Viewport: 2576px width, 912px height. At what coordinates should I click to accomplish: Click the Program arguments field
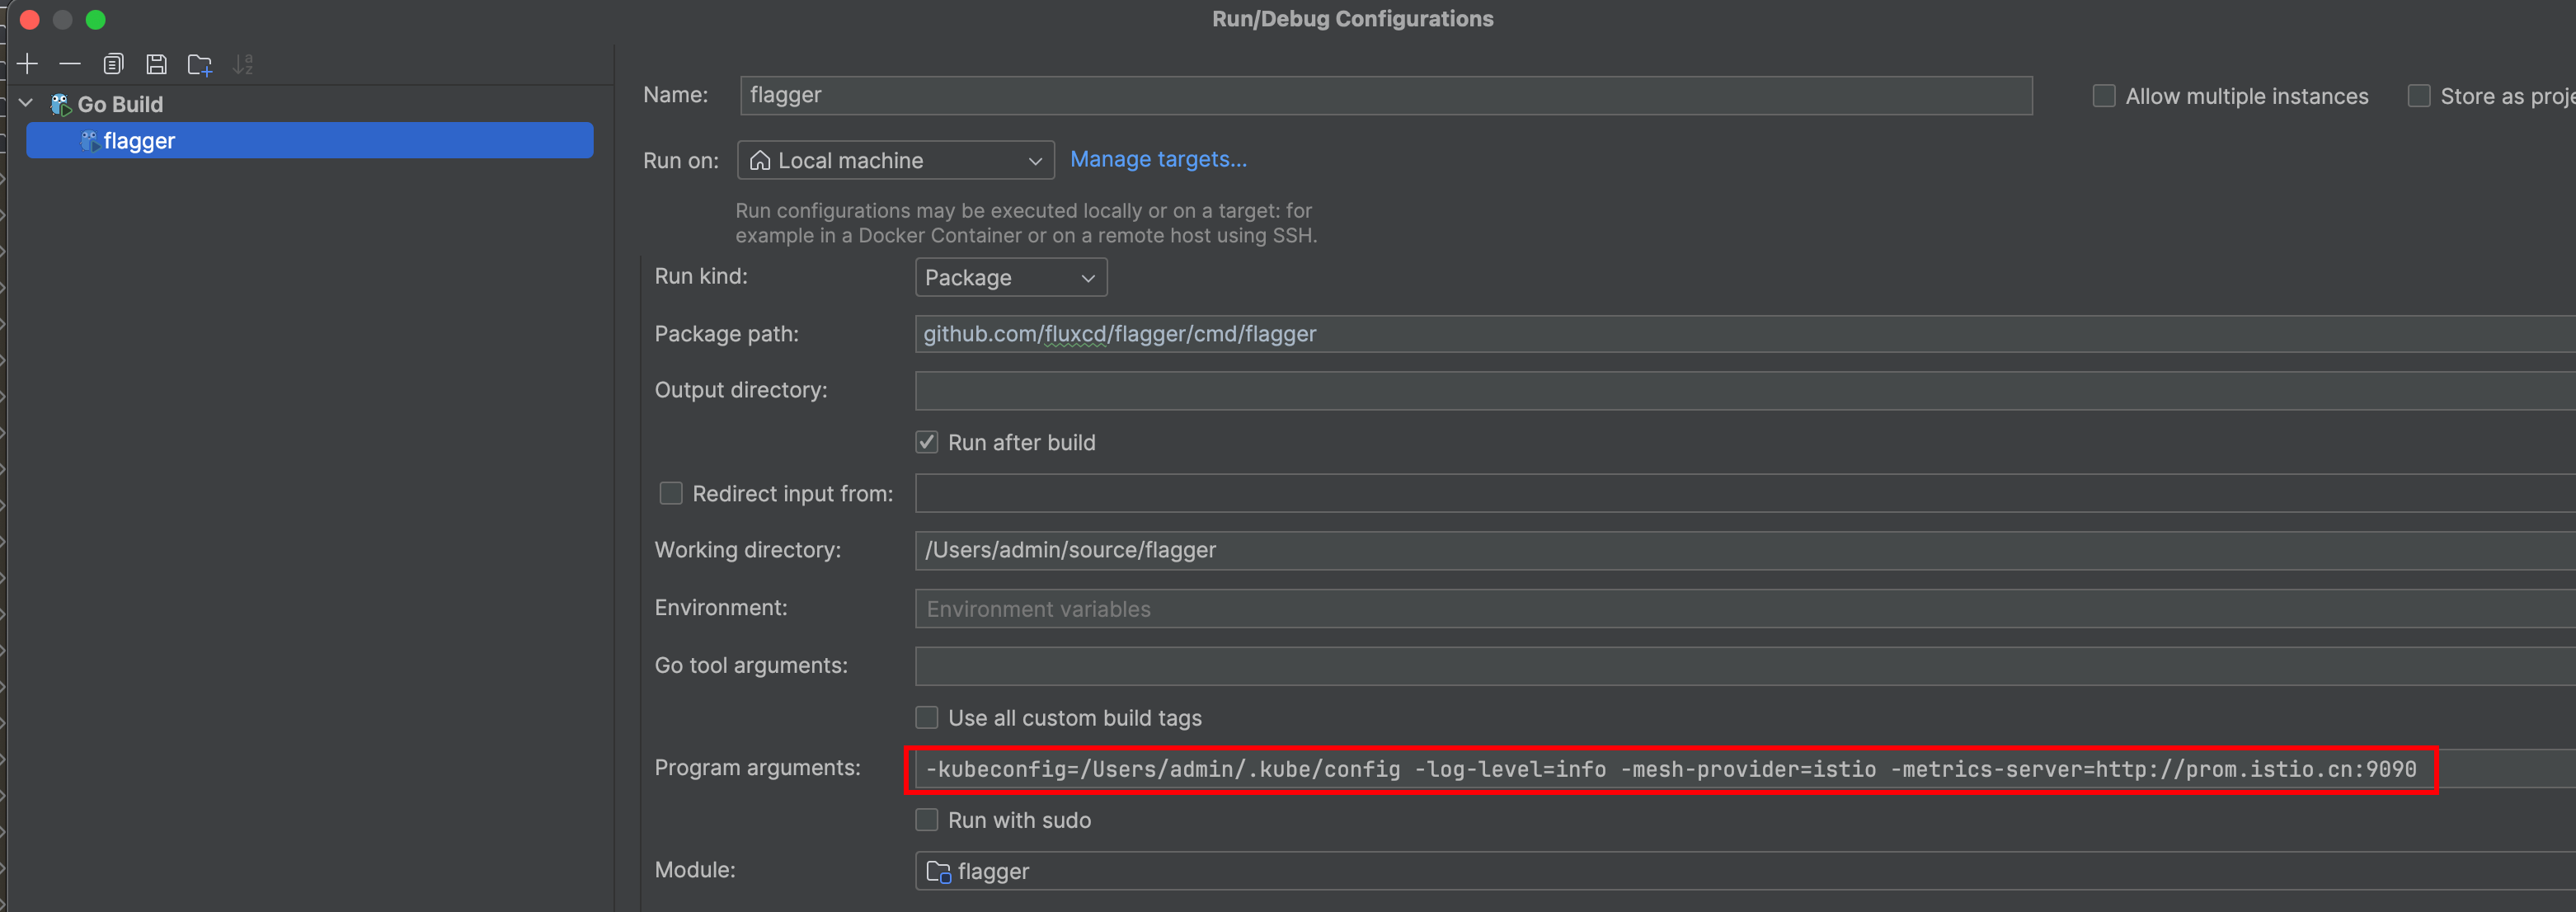point(1670,769)
